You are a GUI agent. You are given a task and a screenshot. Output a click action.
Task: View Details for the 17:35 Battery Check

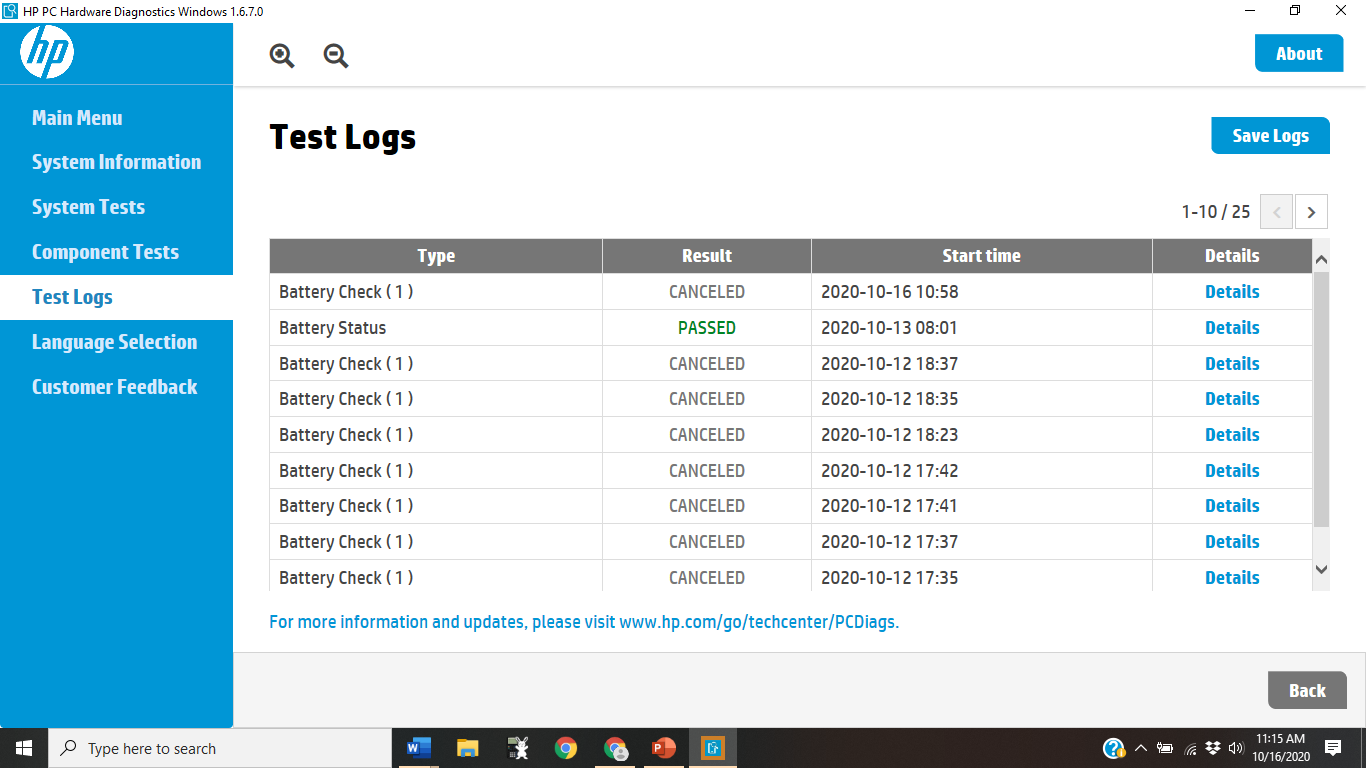1232,578
